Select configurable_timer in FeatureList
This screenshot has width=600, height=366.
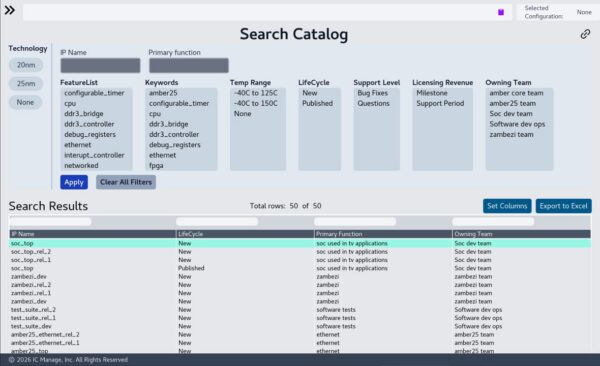click(x=94, y=93)
